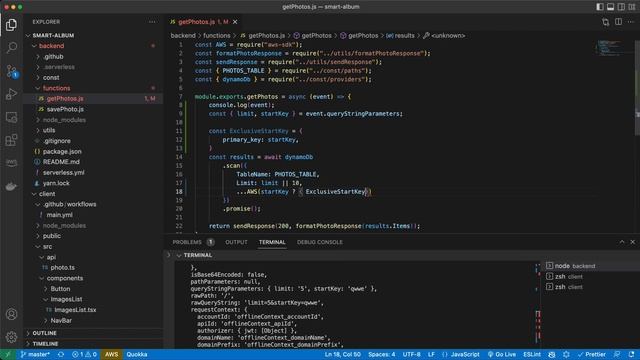The height and width of the screenshot is (360, 640).
Task: Open changes compare icon in editor toolbar
Action: point(606,22)
